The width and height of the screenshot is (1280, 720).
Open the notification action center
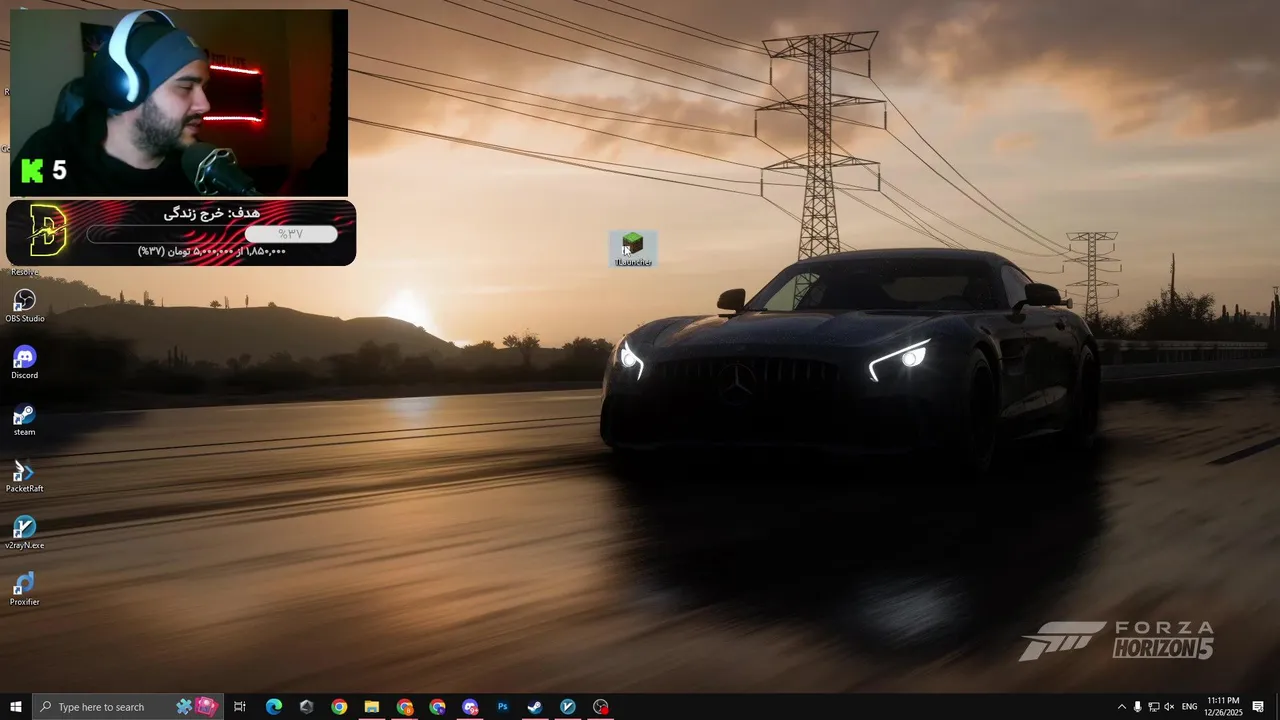(1258, 707)
